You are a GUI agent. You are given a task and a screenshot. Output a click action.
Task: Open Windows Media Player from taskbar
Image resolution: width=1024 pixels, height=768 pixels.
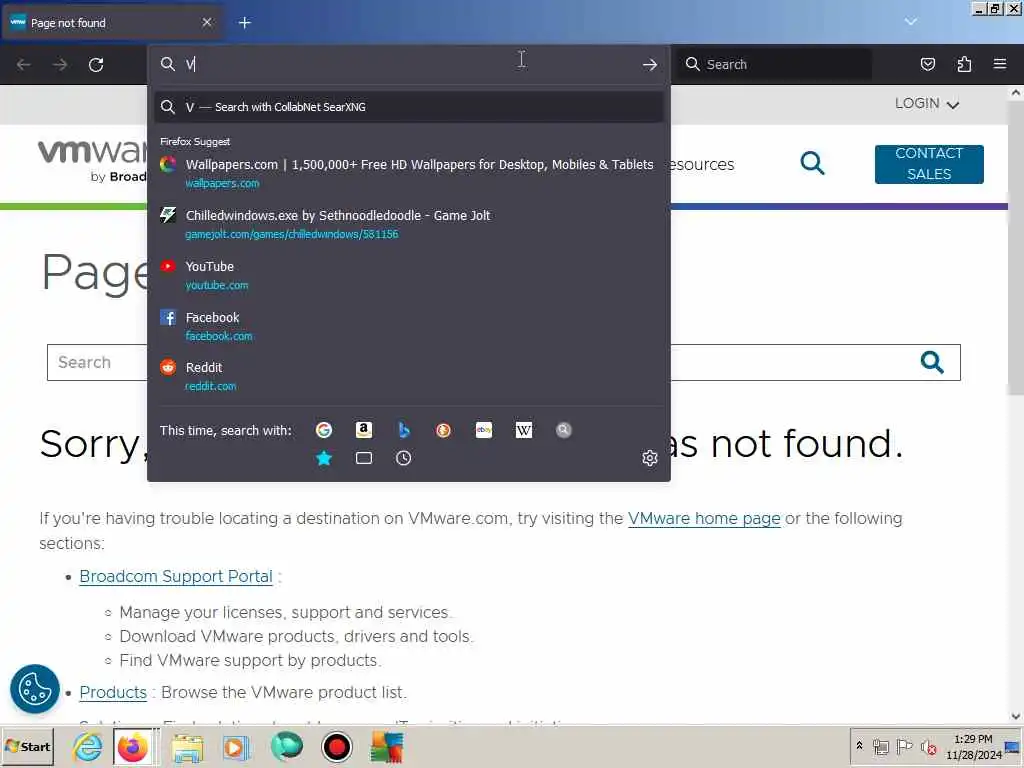(236, 747)
